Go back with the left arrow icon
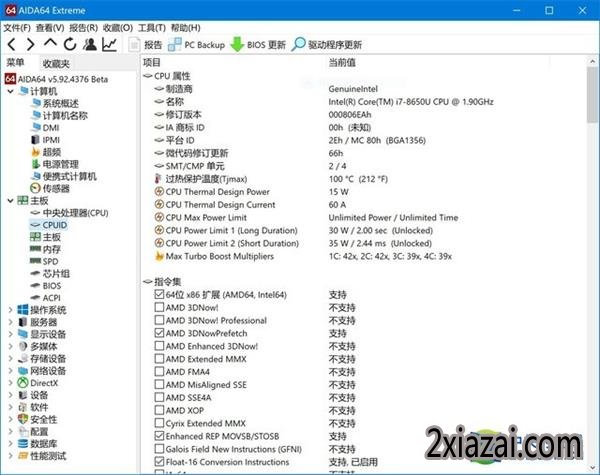 click(11, 44)
